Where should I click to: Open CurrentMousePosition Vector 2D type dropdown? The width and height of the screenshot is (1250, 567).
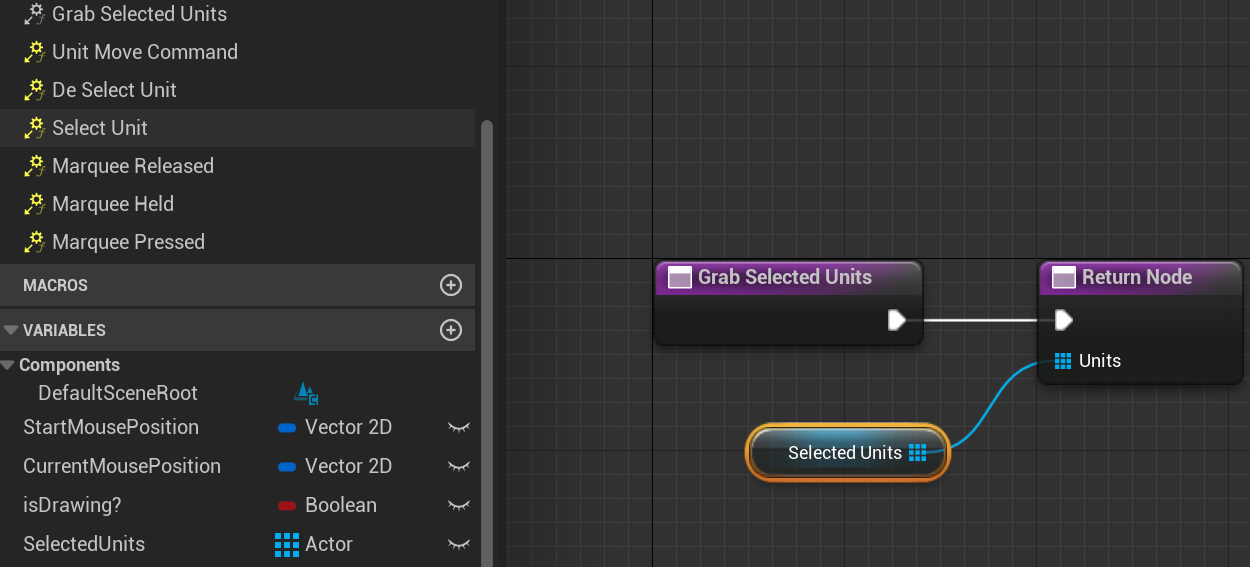click(x=335, y=466)
